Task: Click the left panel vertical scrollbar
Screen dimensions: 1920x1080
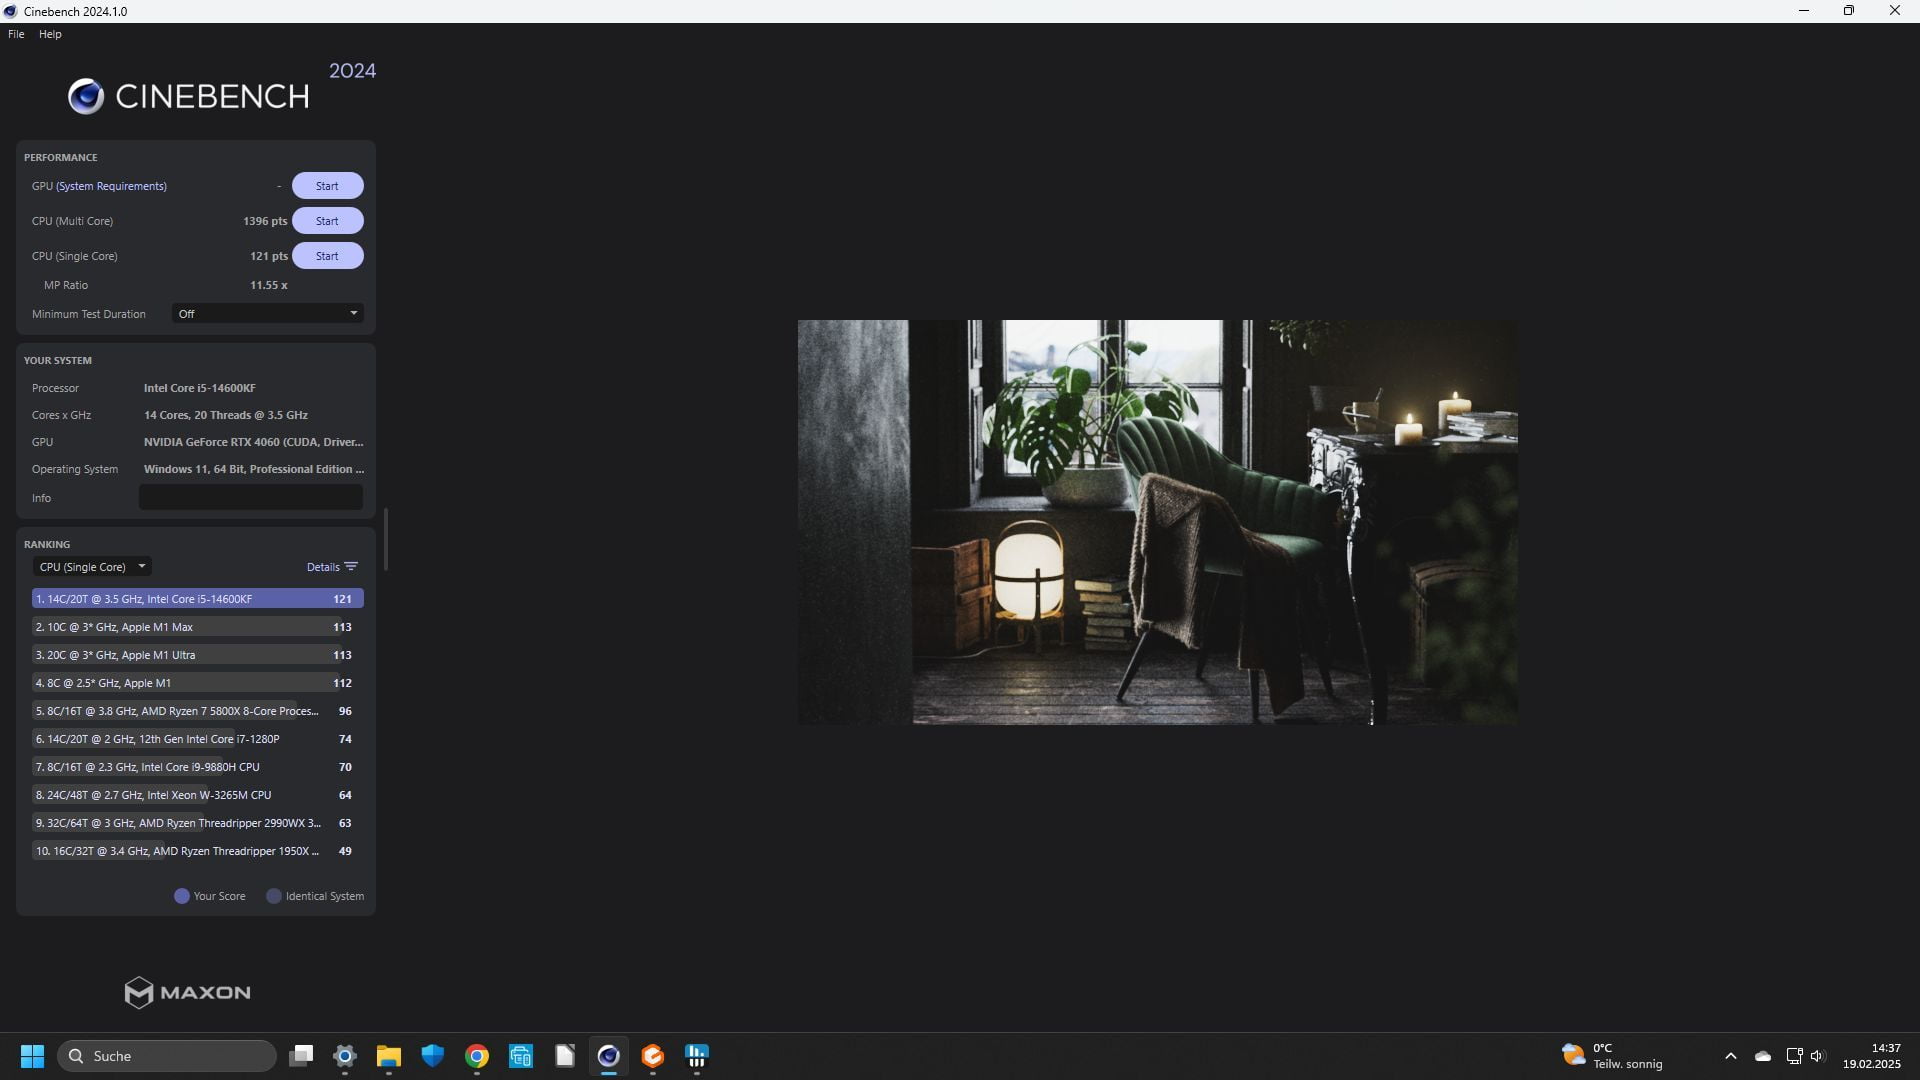Action: coord(386,539)
